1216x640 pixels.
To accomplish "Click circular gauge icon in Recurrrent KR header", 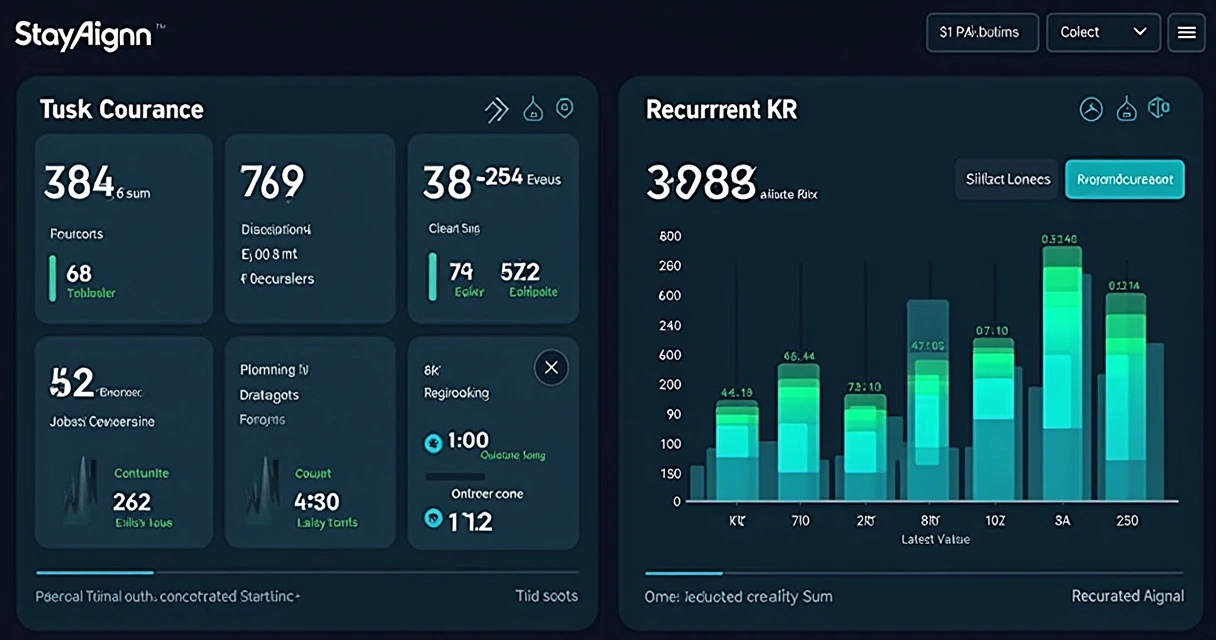I will tap(1091, 110).
